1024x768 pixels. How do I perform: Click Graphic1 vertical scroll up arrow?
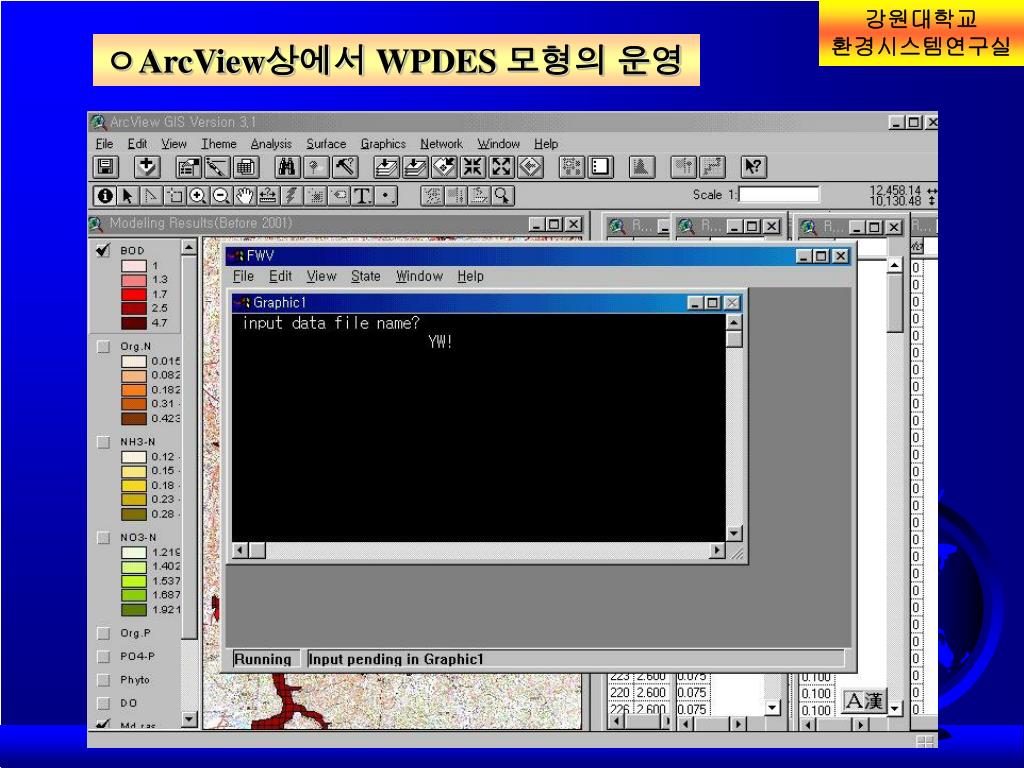tap(734, 323)
